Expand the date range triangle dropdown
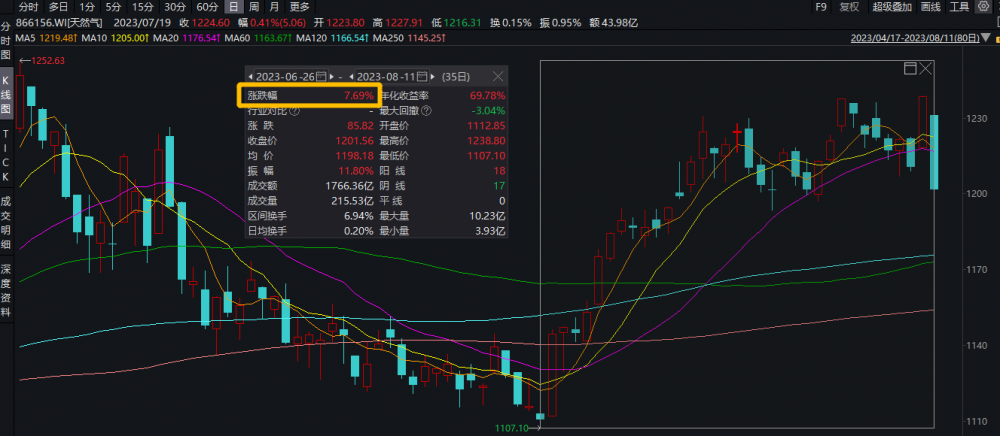This screenshot has width=1000, height=436. [986, 38]
